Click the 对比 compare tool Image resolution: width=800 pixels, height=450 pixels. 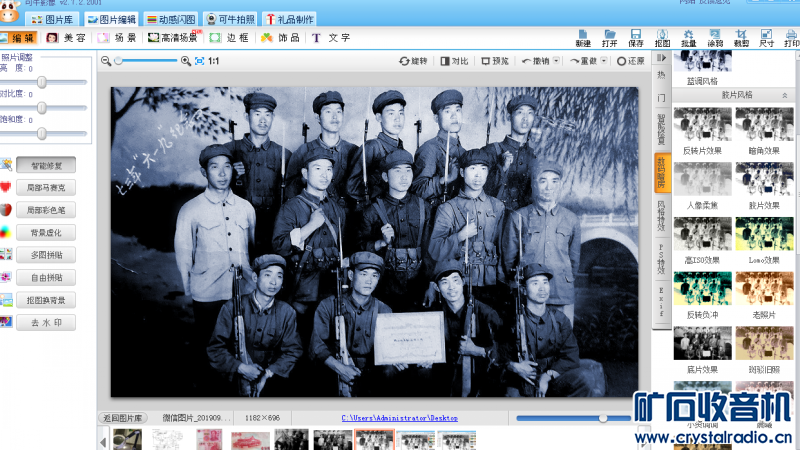(455, 61)
